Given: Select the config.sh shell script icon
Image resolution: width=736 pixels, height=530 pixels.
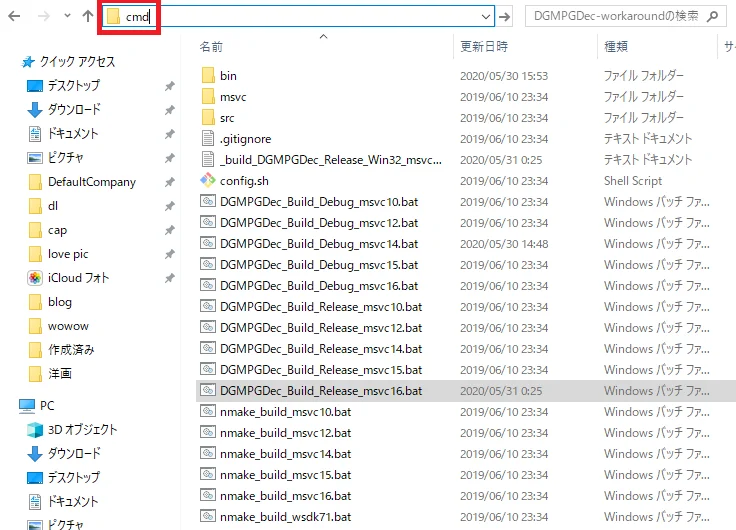Looking at the screenshot, I should (208, 181).
